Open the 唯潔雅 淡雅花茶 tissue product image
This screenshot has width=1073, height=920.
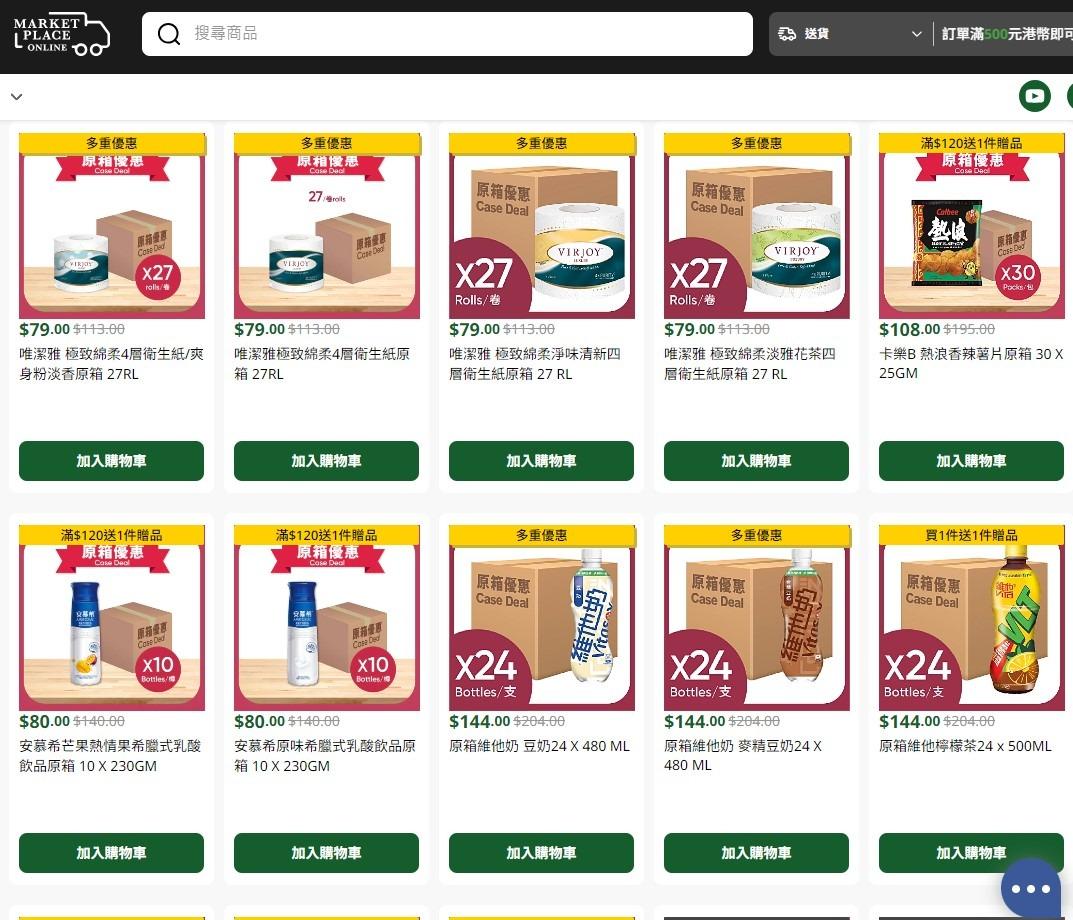click(756, 226)
